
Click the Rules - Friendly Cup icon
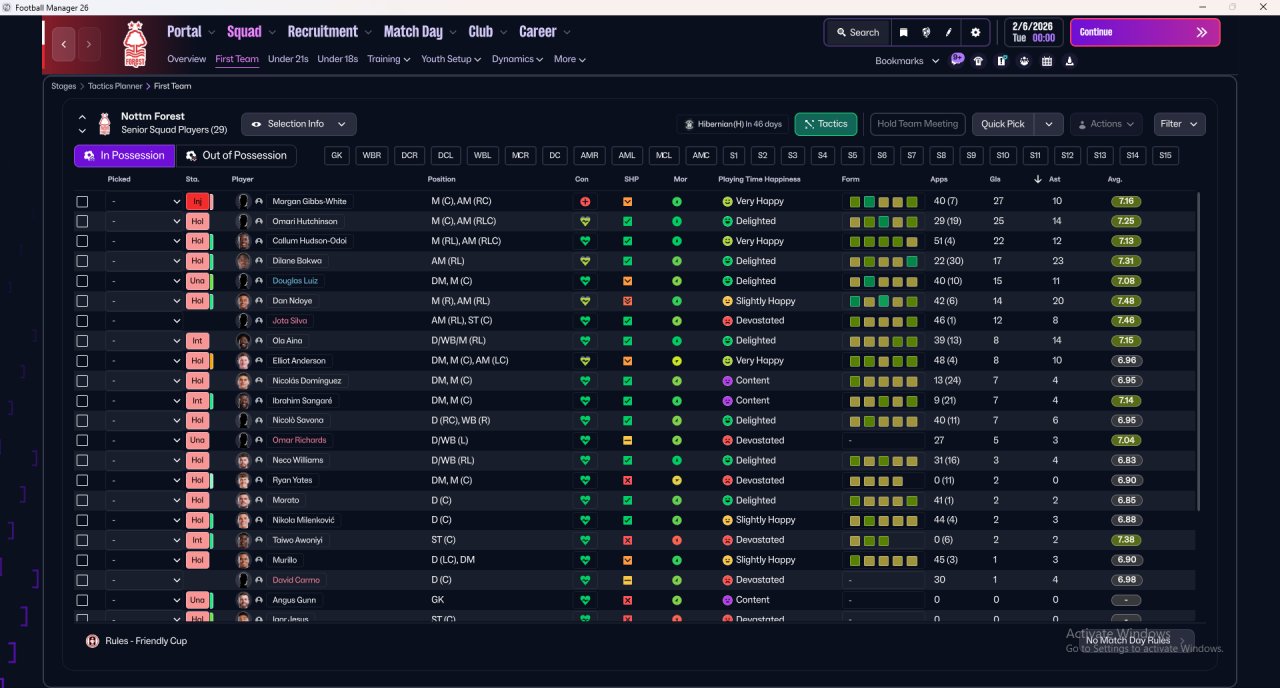(93, 640)
